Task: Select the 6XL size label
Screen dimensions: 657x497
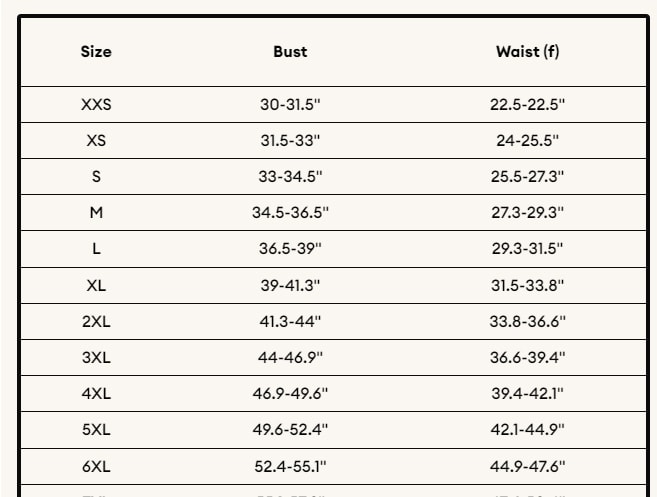Action: pos(96,465)
